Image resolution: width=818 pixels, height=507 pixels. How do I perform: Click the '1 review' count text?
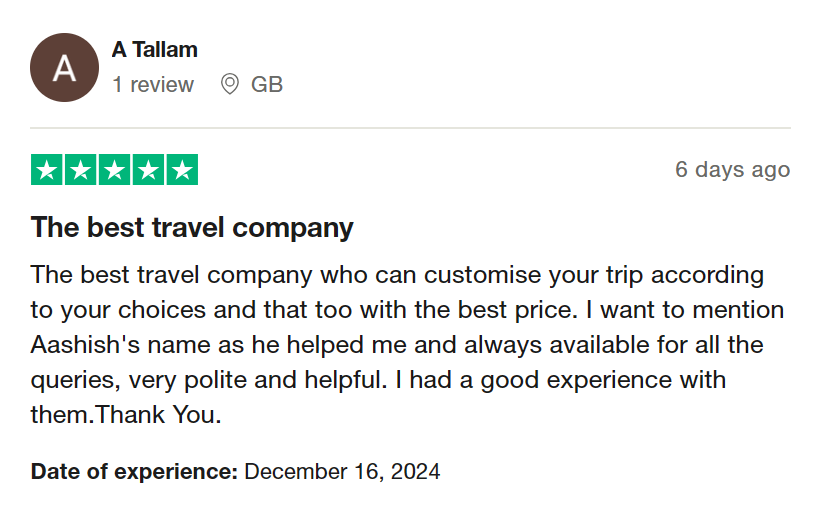point(152,85)
